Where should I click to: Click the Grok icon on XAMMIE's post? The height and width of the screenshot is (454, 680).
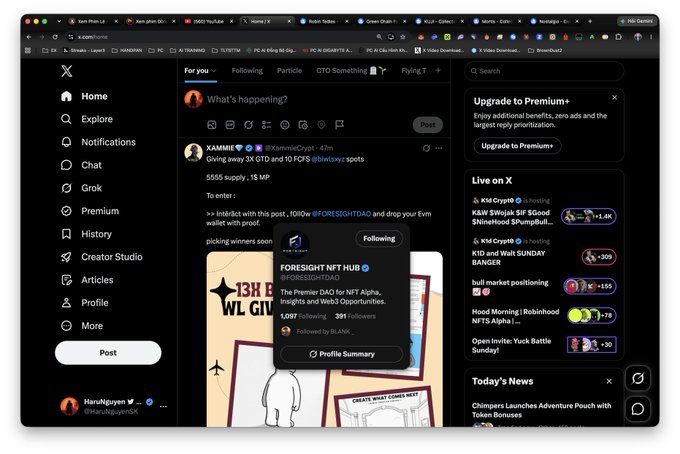click(426, 148)
